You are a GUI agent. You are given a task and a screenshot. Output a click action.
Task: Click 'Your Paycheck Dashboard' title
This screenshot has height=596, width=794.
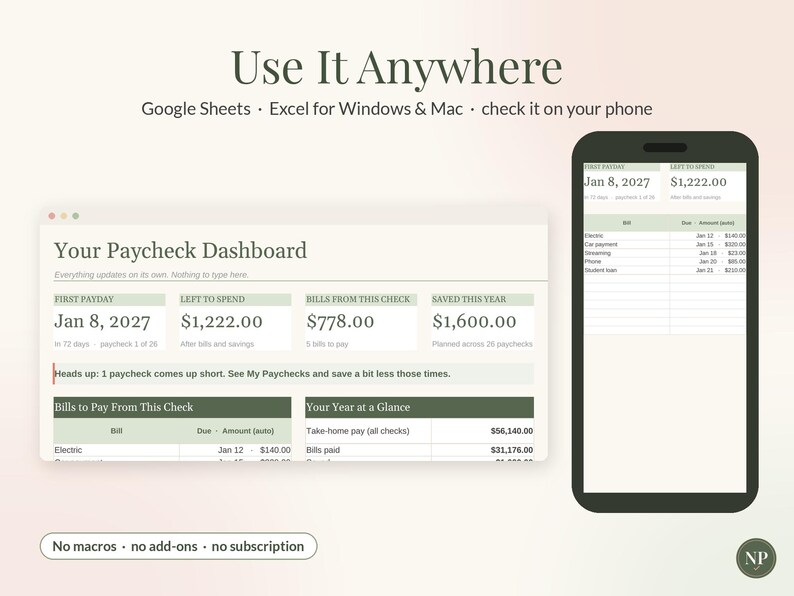tap(180, 251)
